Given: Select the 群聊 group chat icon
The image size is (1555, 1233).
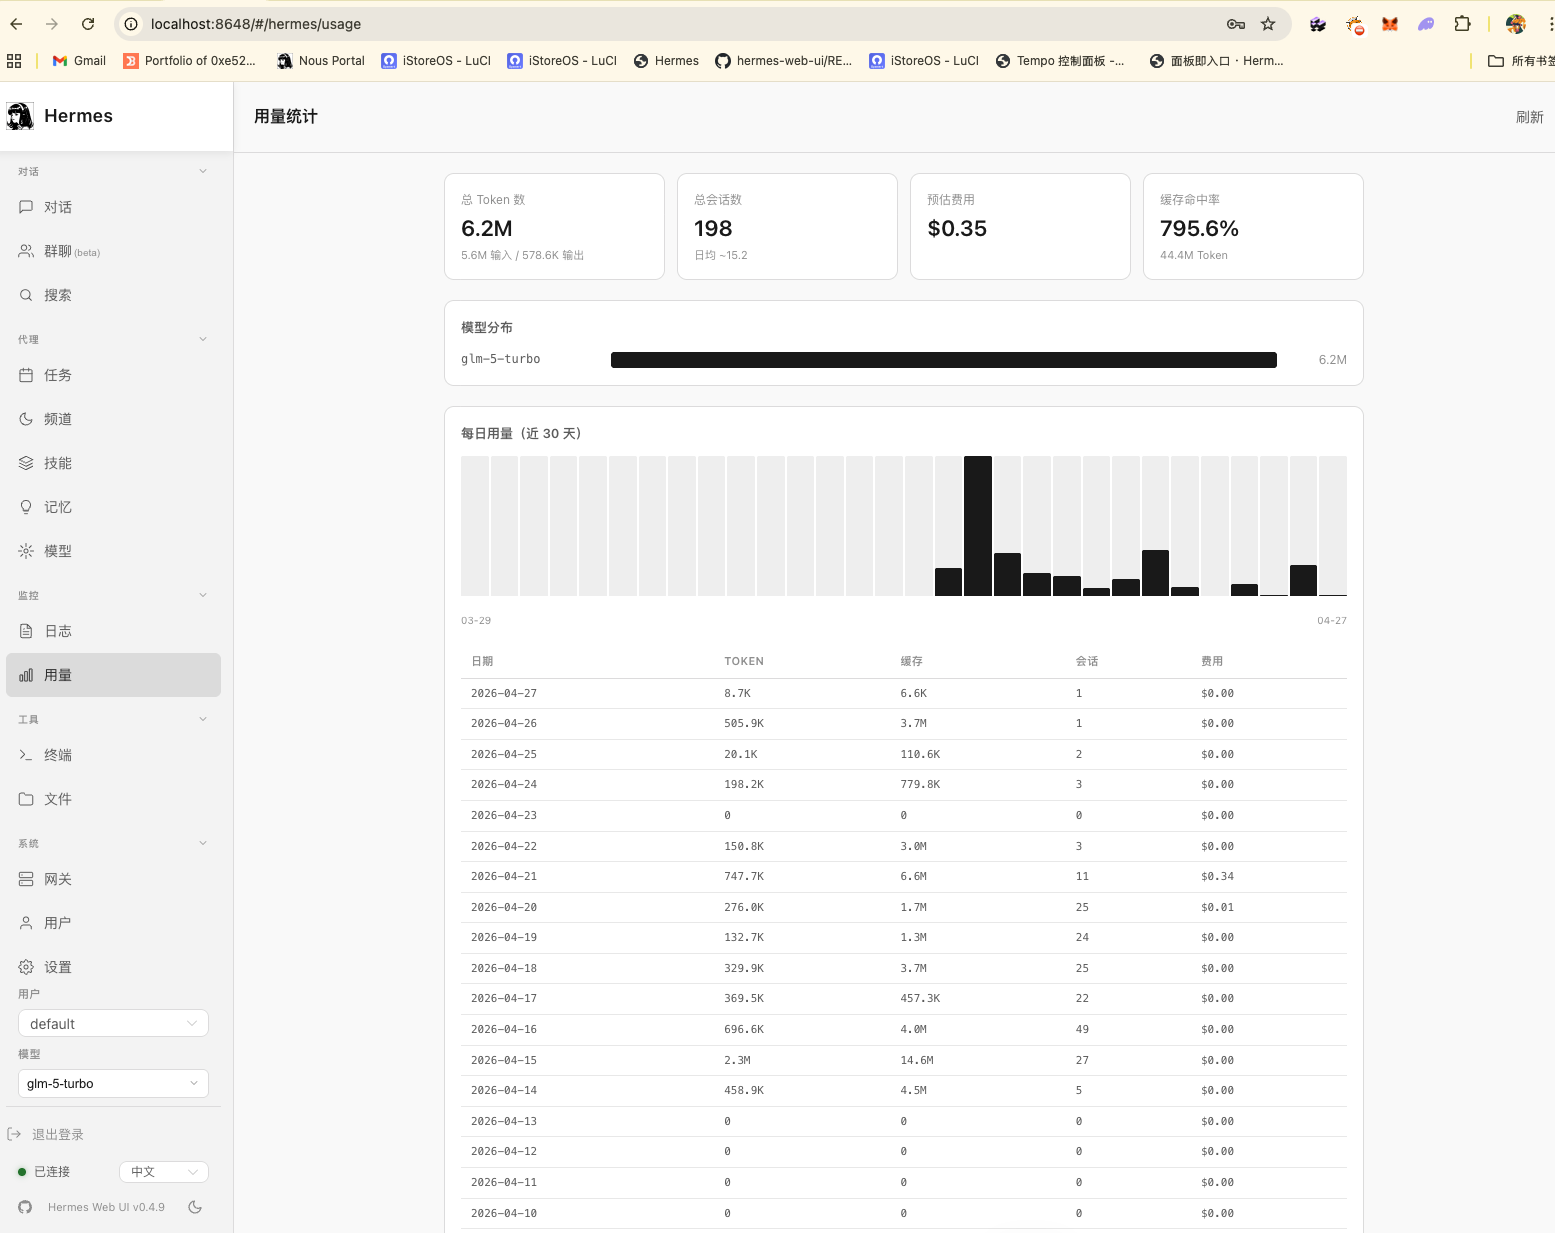Looking at the screenshot, I should point(27,251).
